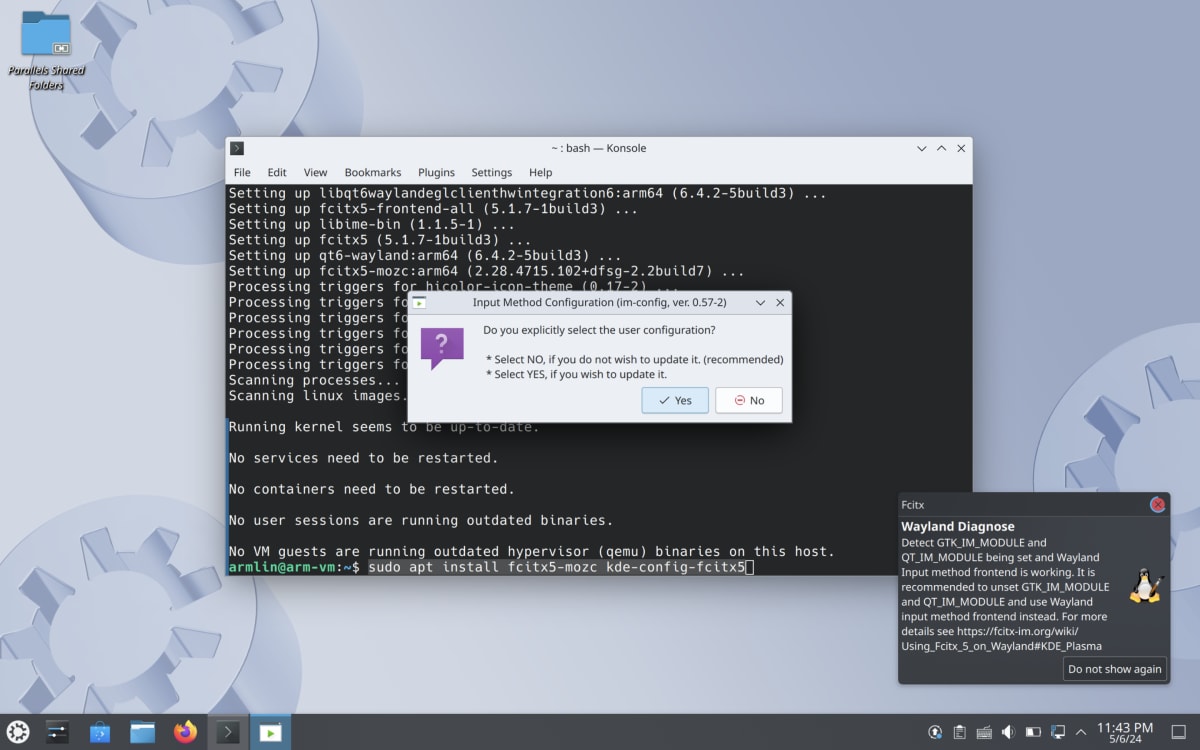Click the Fcitx notification header label
This screenshot has width=1200, height=750.
912,505
